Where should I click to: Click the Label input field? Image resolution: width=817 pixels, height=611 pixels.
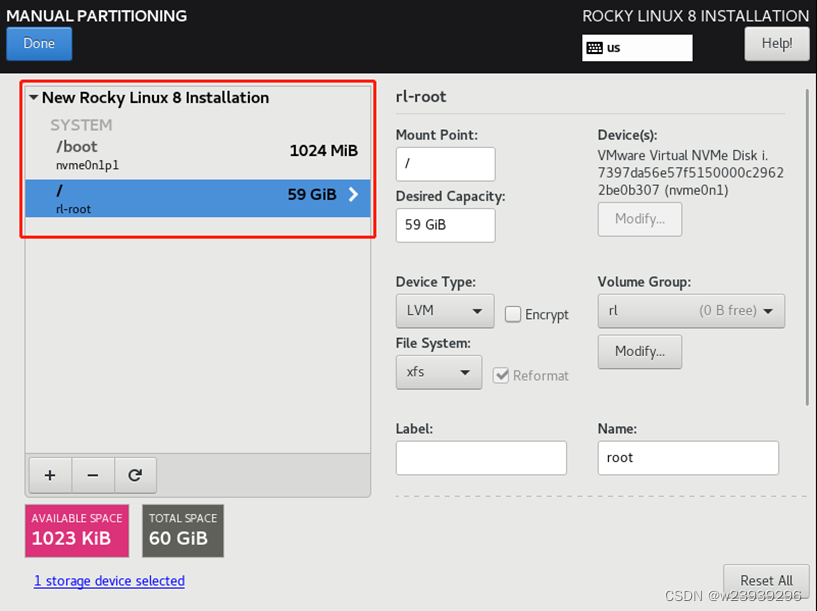click(x=481, y=458)
